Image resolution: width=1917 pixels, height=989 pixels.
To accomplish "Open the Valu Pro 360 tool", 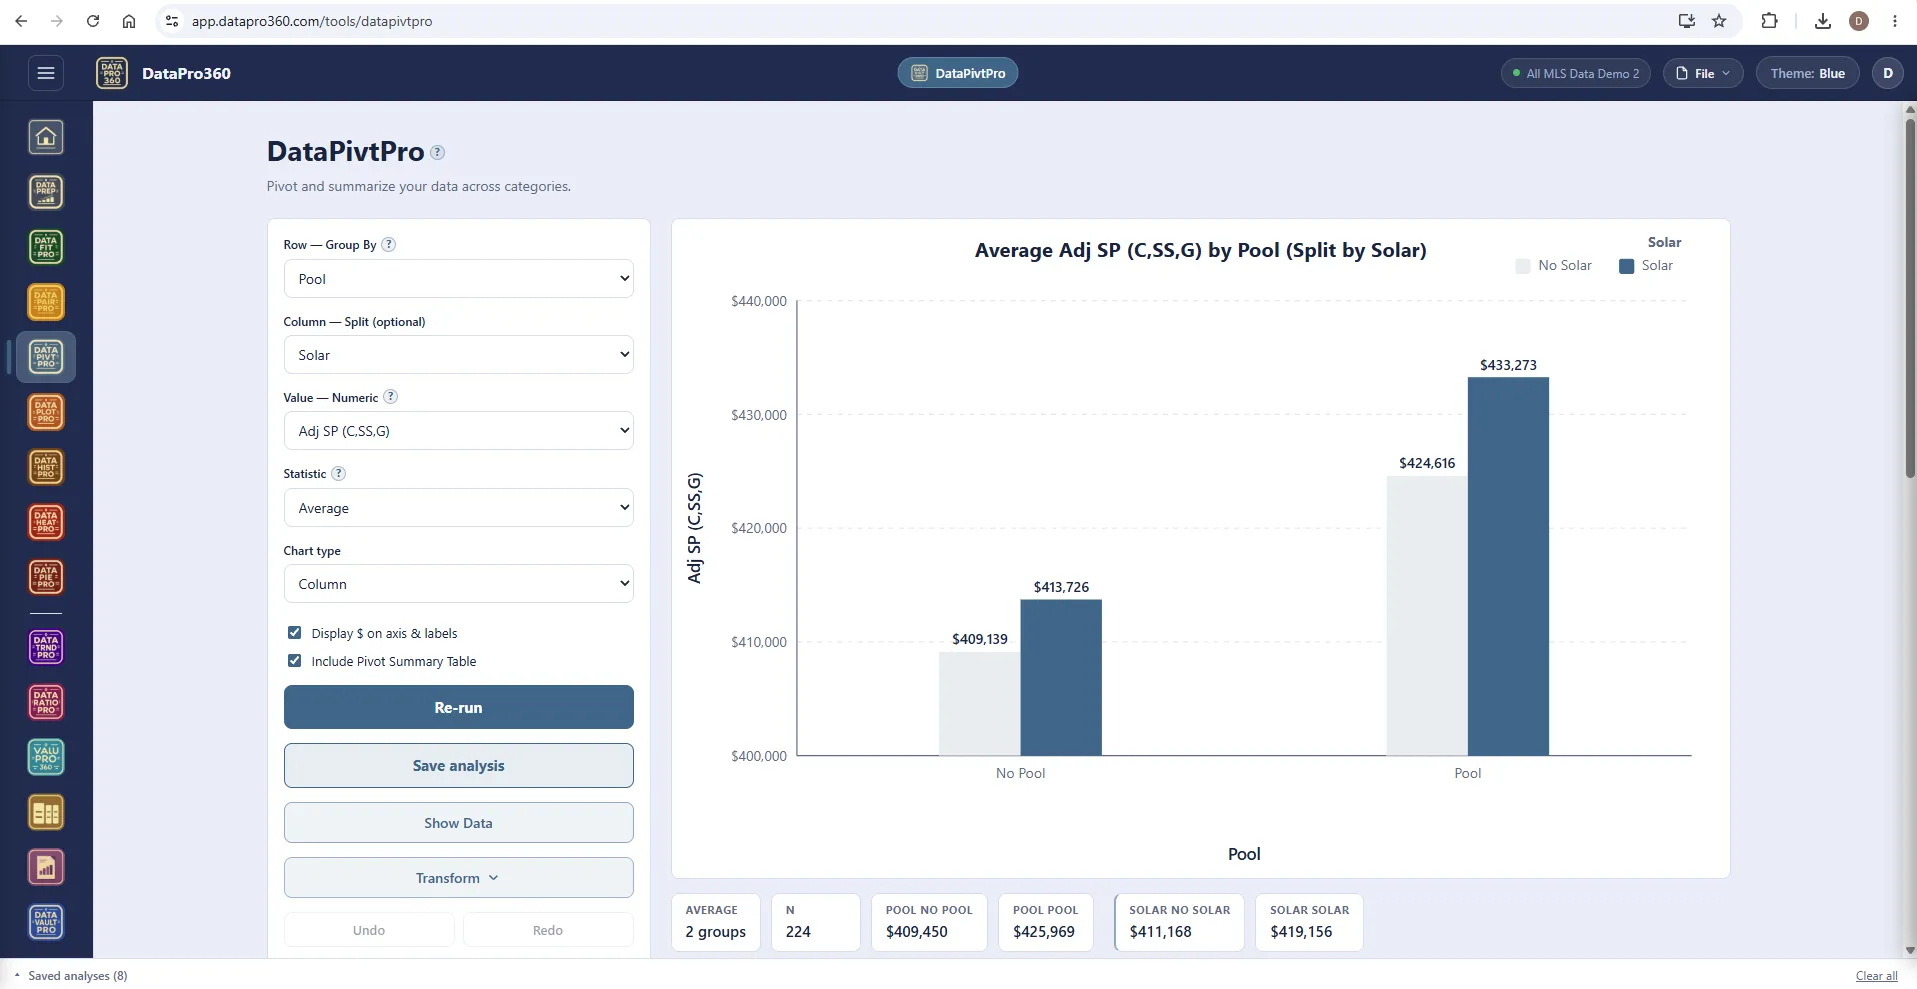I will pyautogui.click(x=46, y=758).
